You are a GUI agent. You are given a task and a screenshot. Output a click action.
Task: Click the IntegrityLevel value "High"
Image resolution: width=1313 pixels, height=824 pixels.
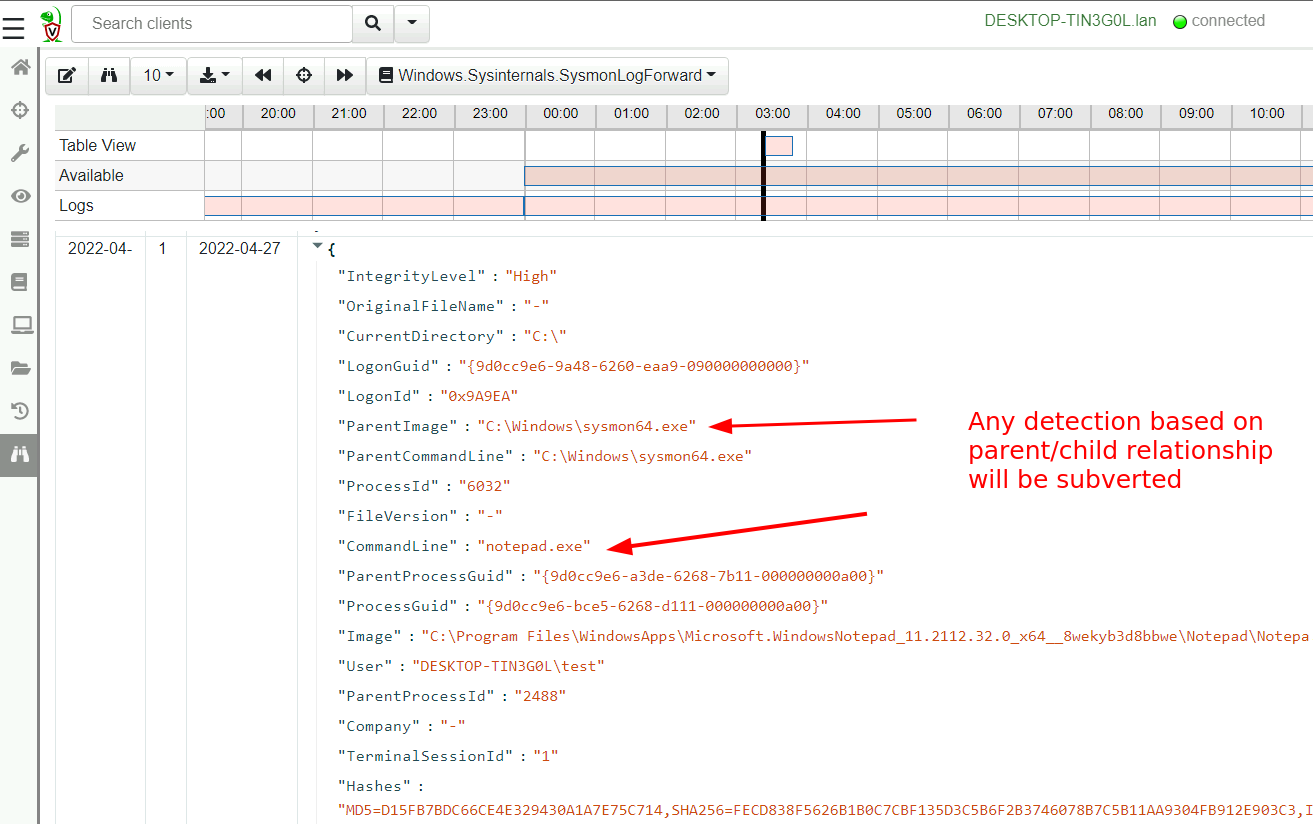coord(531,276)
